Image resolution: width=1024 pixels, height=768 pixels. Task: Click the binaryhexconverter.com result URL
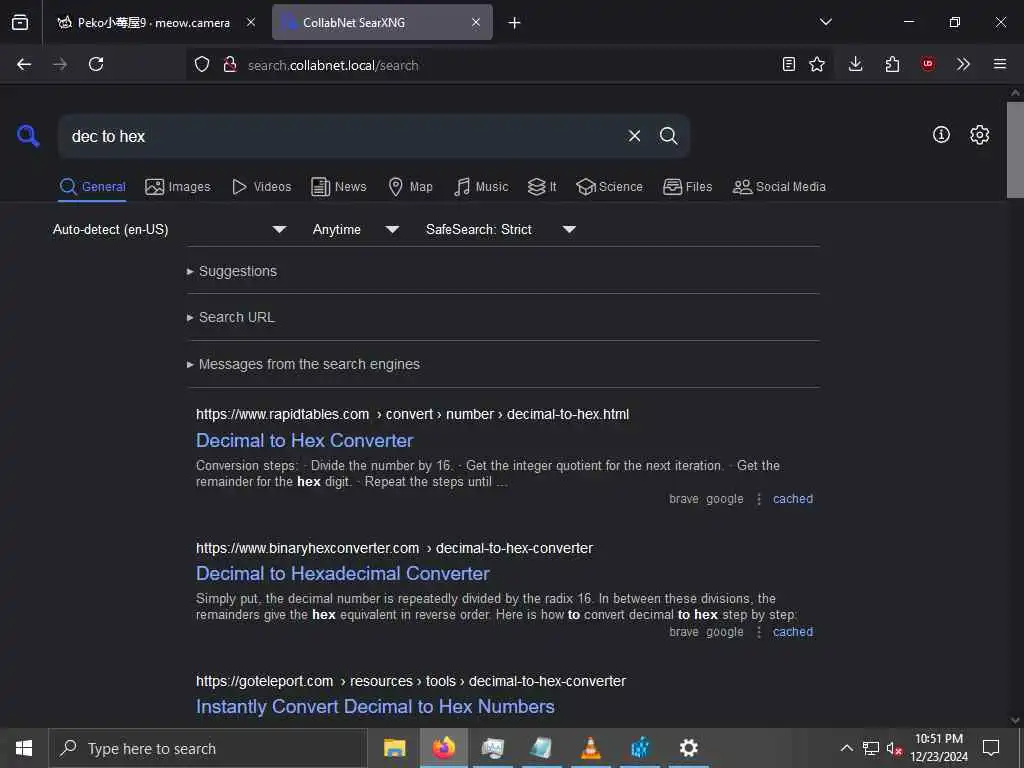[394, 548]
